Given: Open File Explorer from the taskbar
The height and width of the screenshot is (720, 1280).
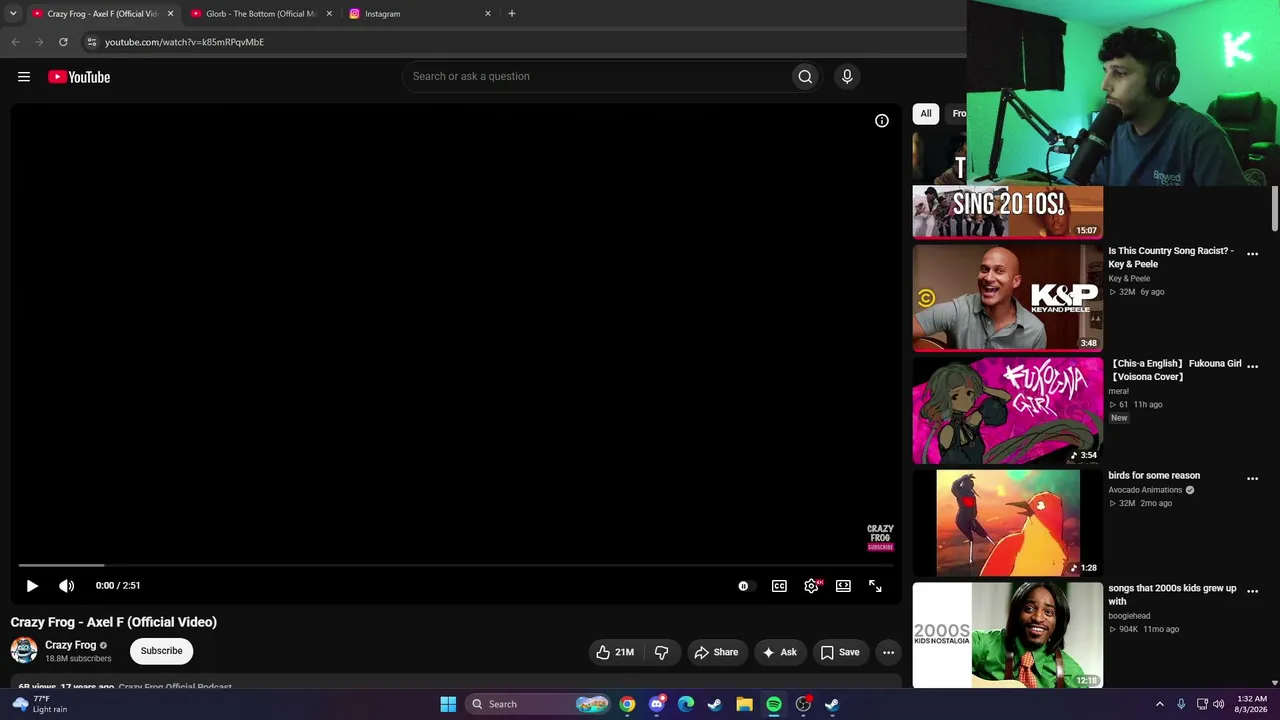Looking at the screenshot, I should (744, 704).
